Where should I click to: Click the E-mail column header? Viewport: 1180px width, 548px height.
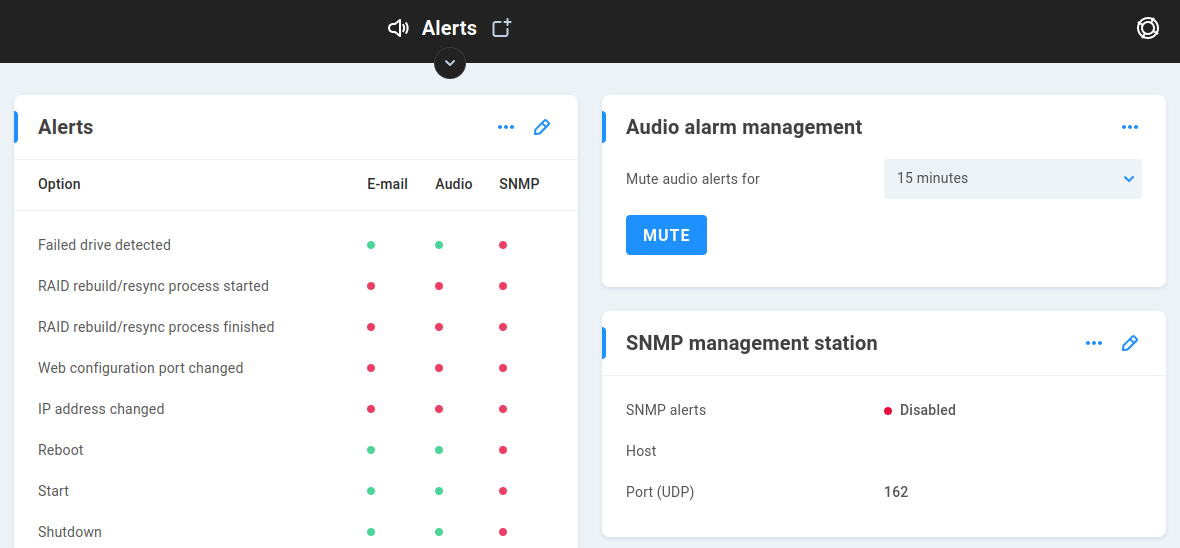pyautogui.click(x=388, y=184)
